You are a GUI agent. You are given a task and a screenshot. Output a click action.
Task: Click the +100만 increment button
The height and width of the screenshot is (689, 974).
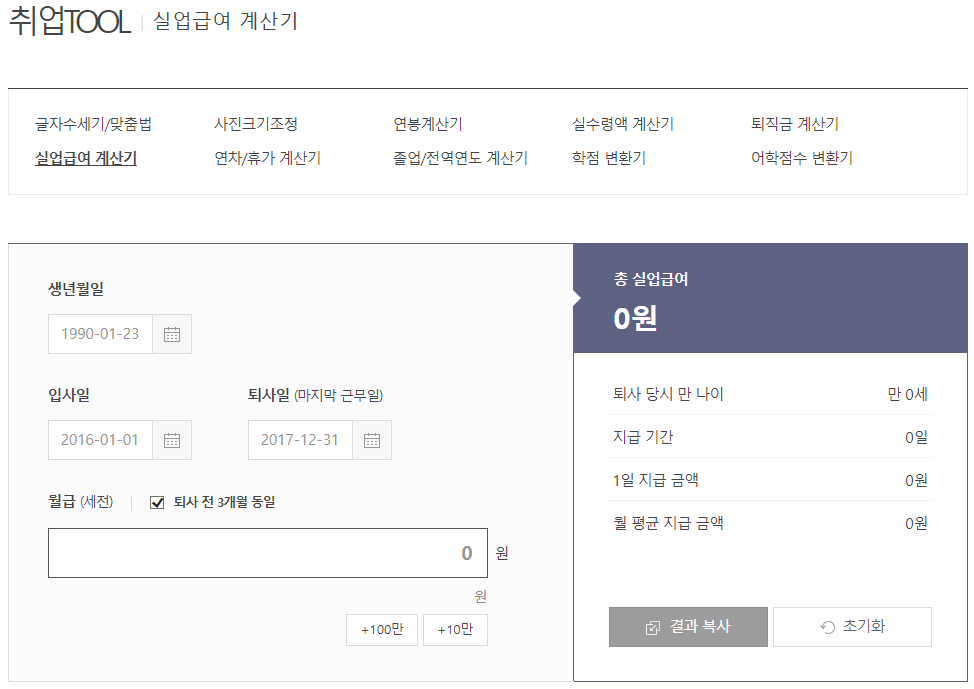(x=381, y=630)
